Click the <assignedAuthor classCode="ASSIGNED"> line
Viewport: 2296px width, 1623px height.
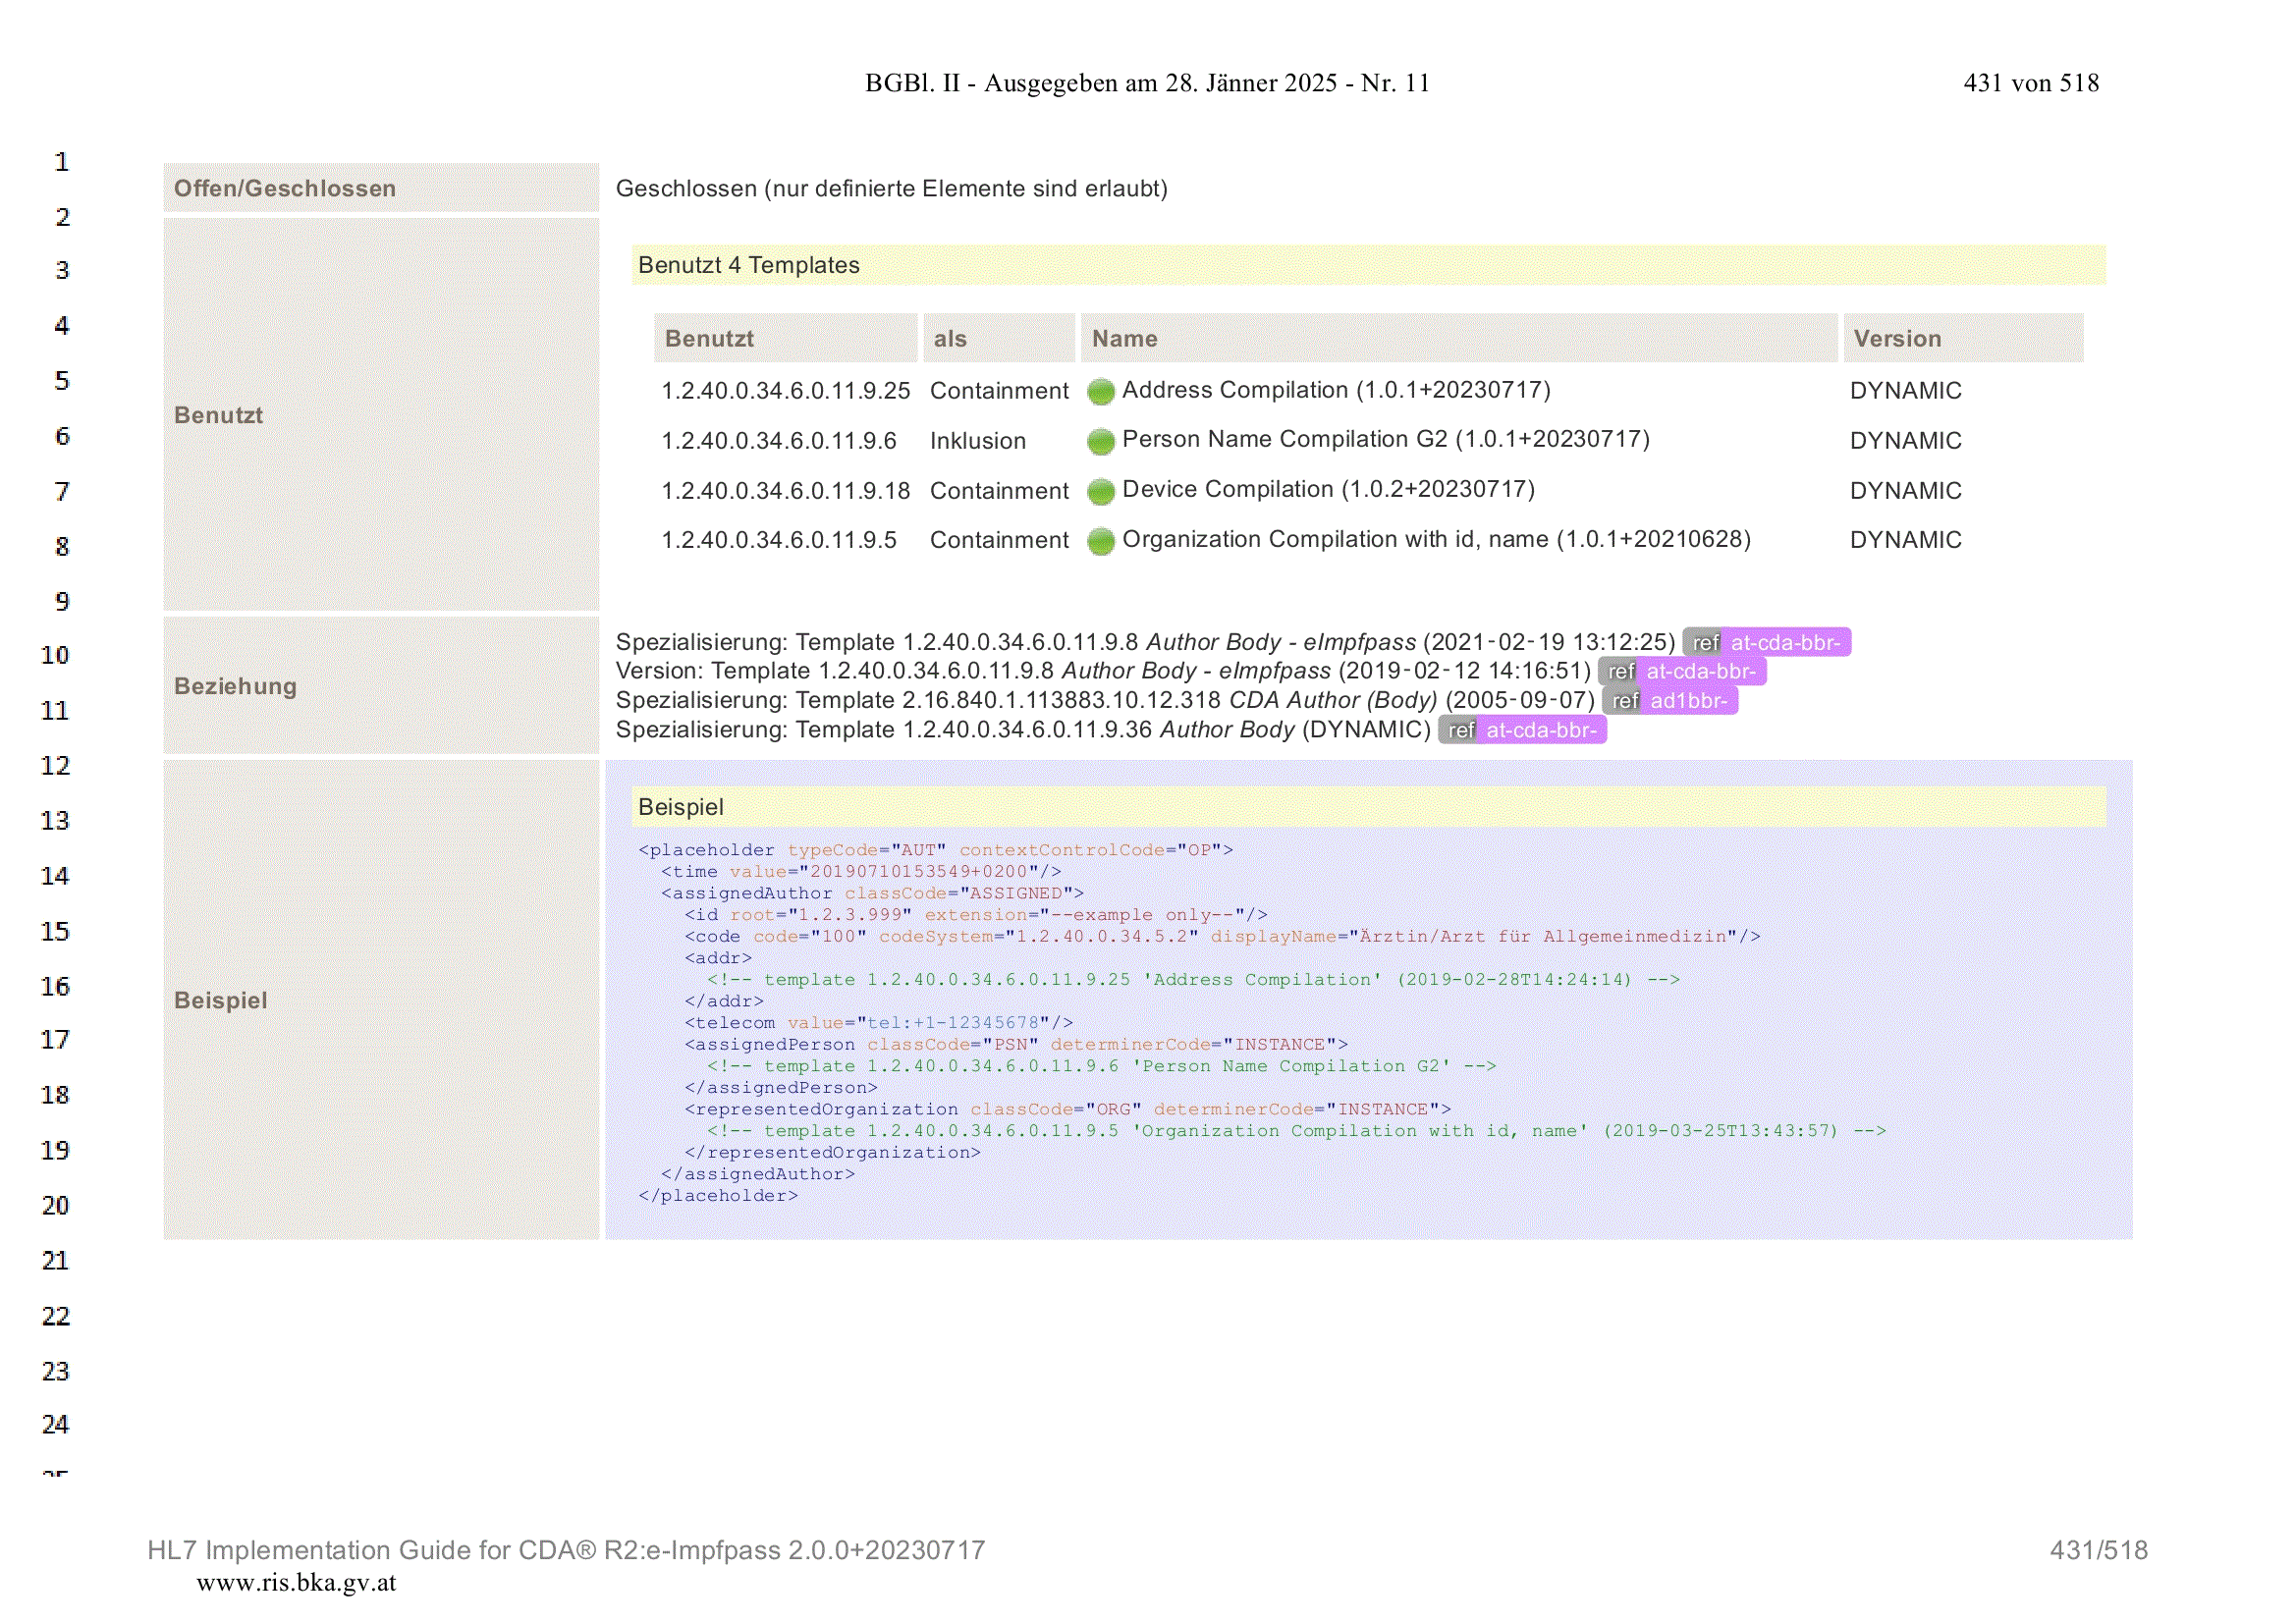872,893
